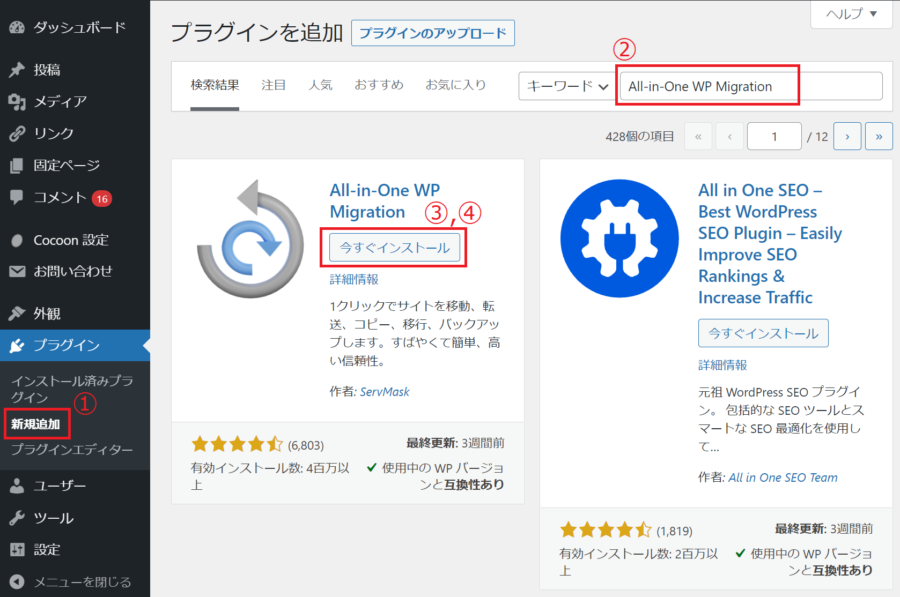900x597 pixels.
Task: Open インストール済みプラグイン submenu item
Action: click(x=72, y=389)
